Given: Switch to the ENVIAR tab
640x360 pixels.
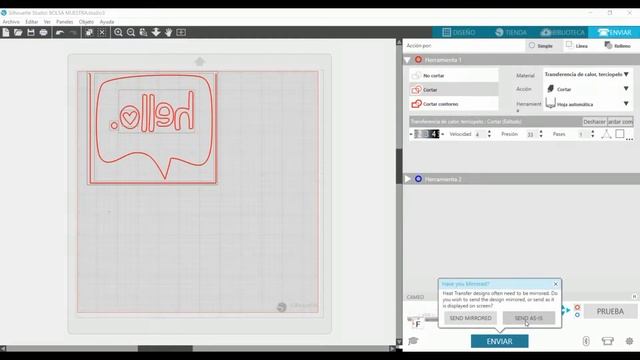Looking at the screenshot, I should [x=614, y=32].
